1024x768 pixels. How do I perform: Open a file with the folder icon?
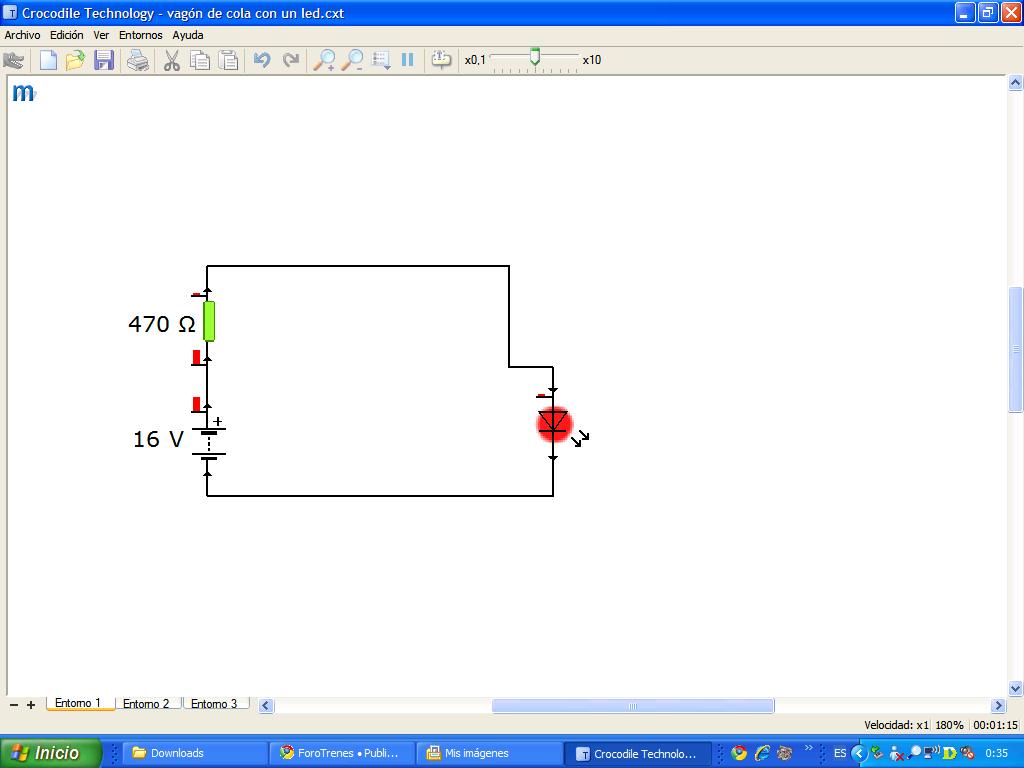tap(75, 60)
